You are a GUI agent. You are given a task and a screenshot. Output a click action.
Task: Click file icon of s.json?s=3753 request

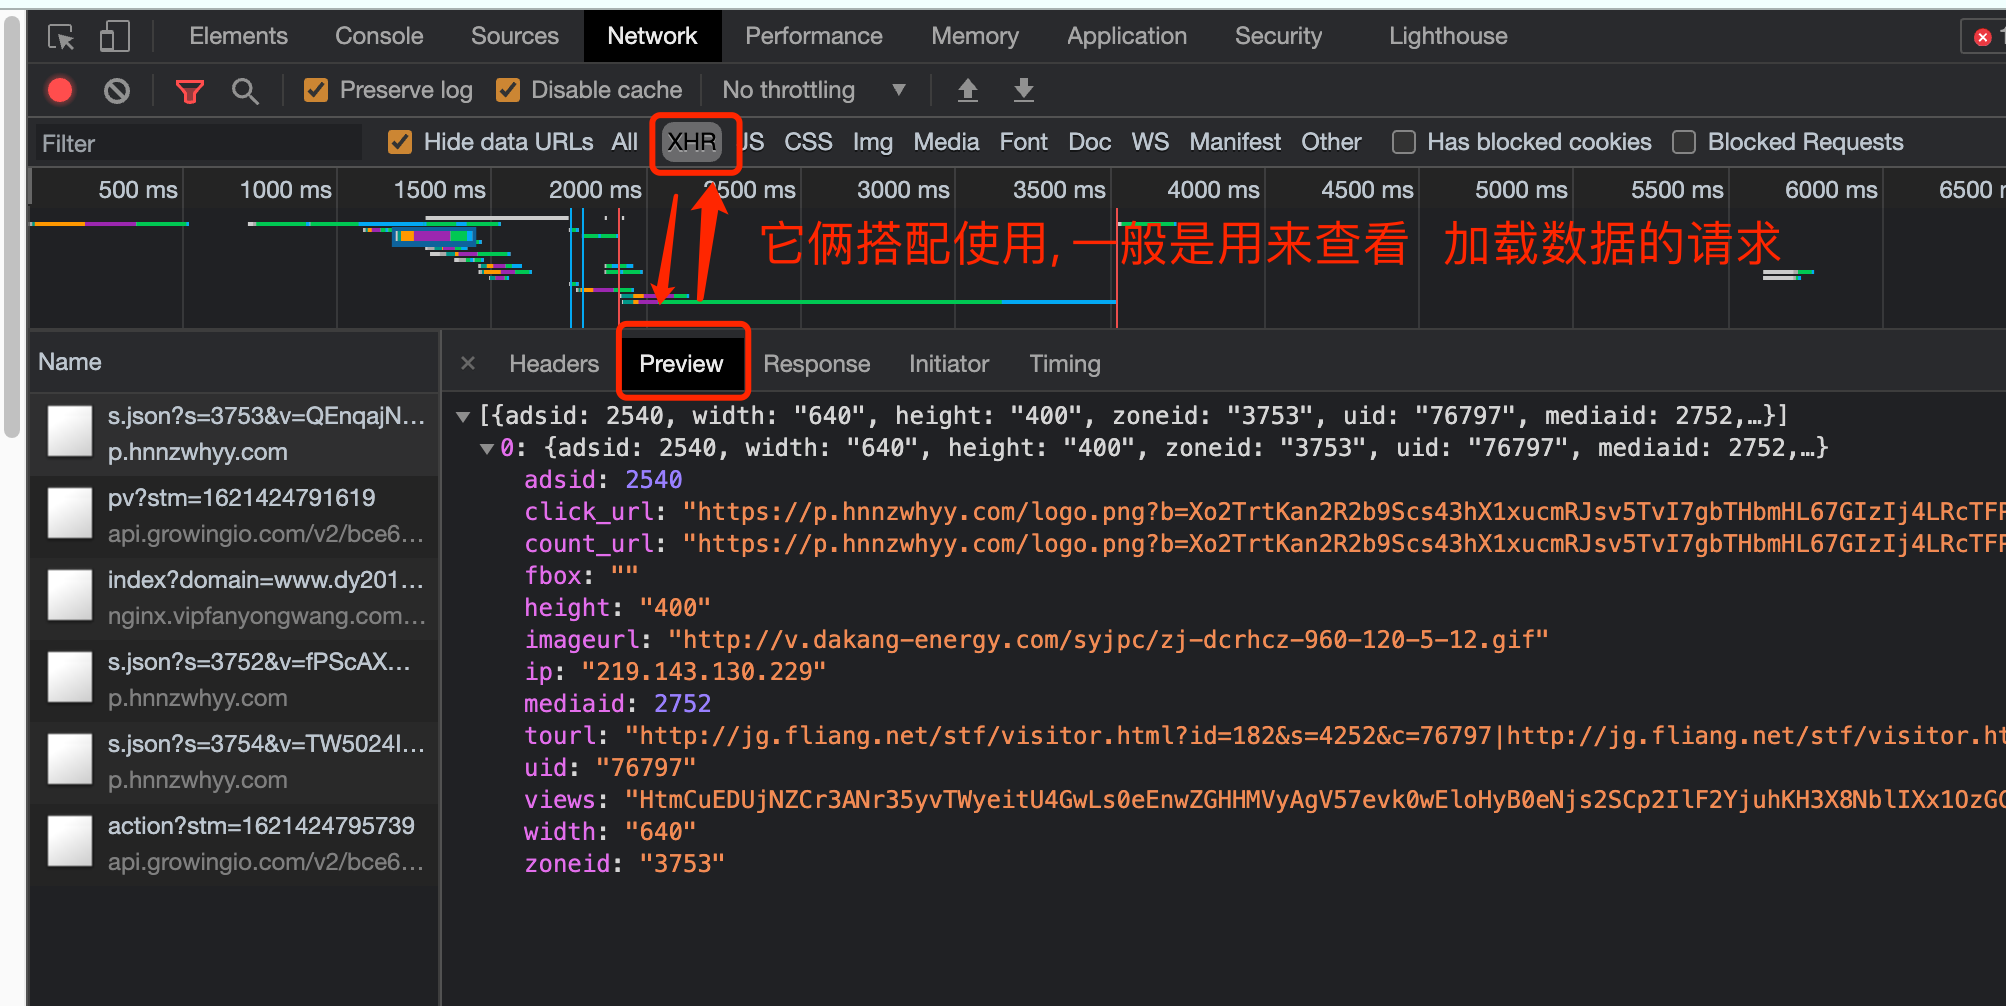pos(70,432)
